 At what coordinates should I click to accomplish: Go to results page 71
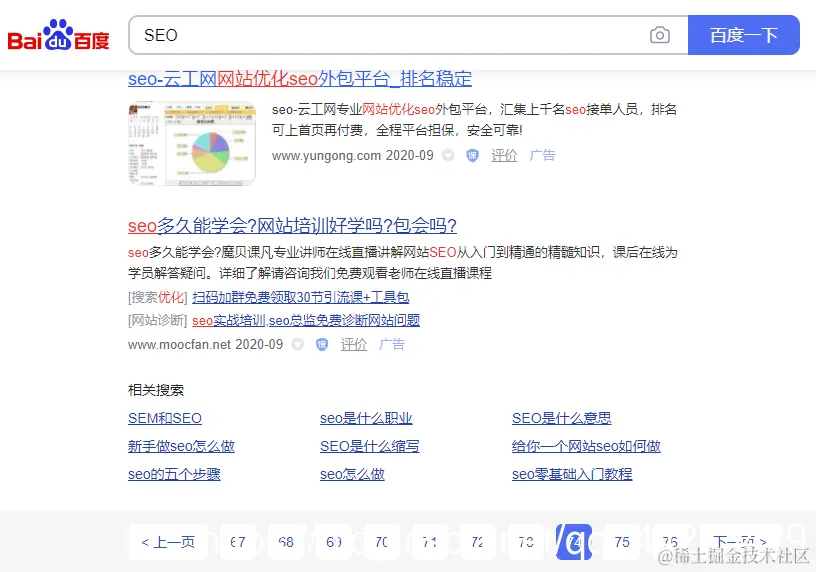(x=430, y=542)
